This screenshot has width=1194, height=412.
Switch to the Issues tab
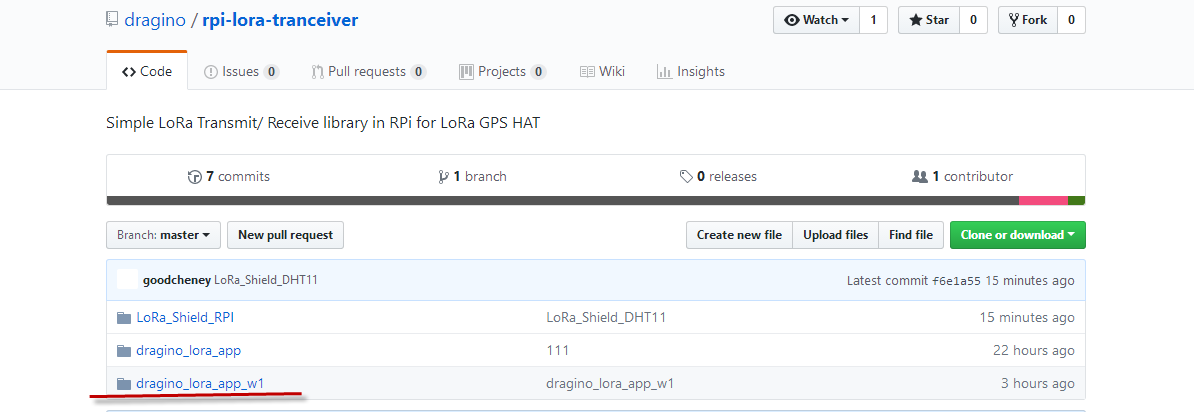tap(241, 72)
